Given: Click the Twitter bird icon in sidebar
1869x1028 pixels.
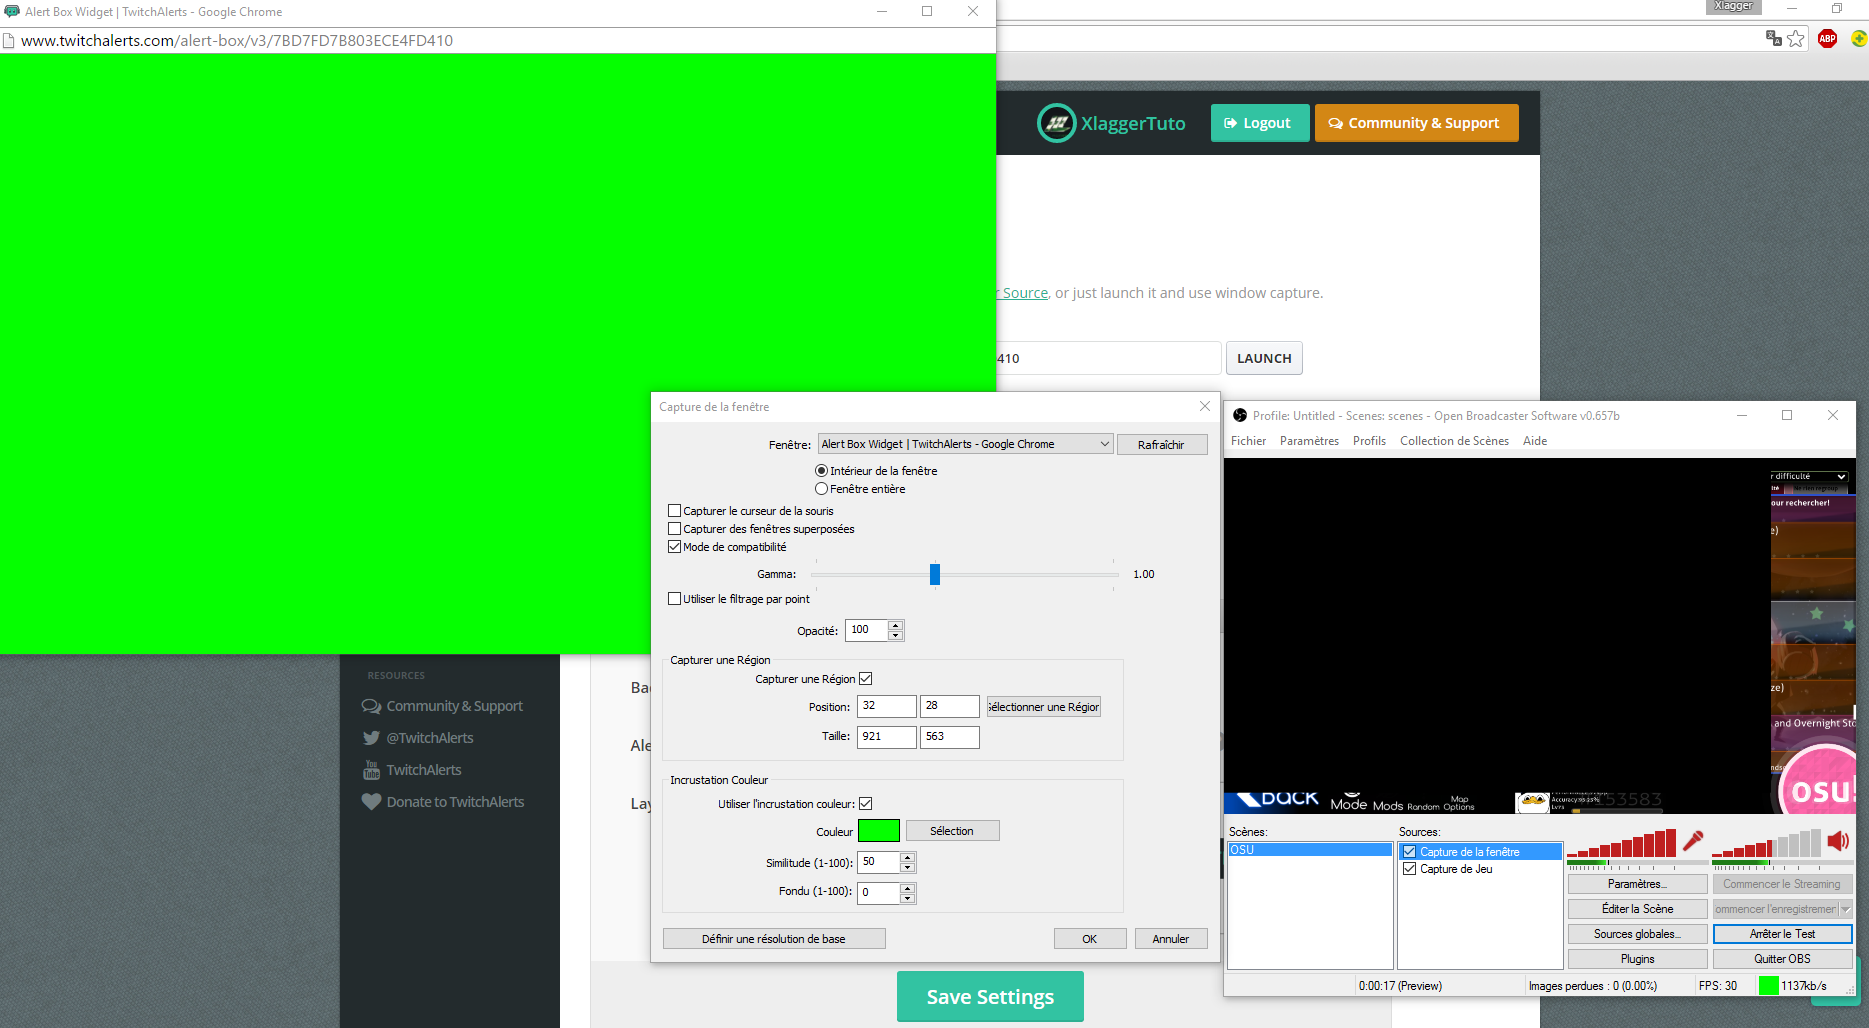Looking at the screenshot, I should coord(371,738).
